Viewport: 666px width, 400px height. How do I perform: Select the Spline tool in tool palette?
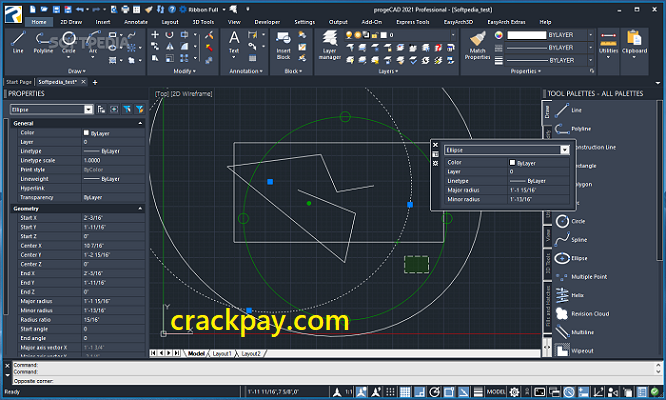tap(571, 239)
